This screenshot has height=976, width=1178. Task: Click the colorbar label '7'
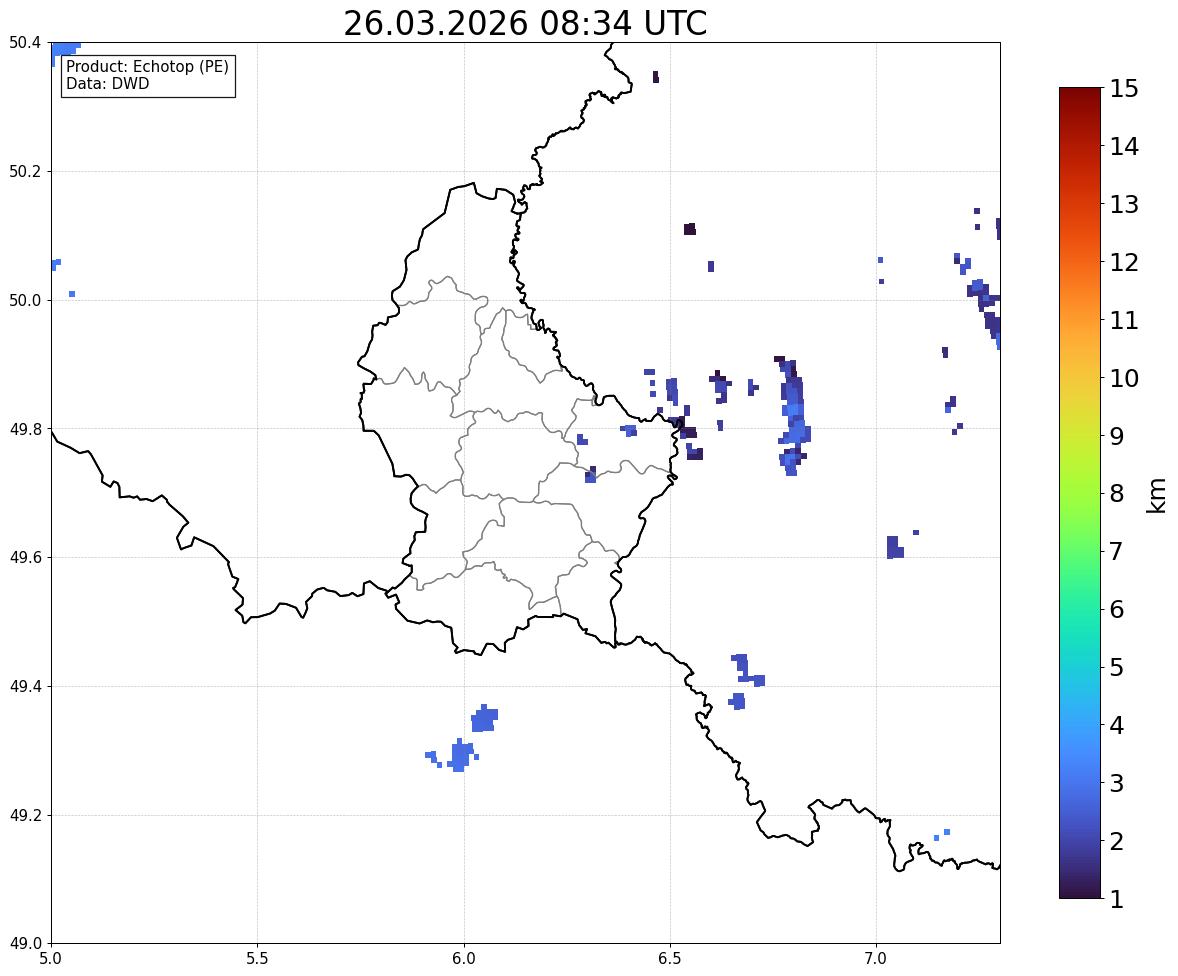point(1117,551)
